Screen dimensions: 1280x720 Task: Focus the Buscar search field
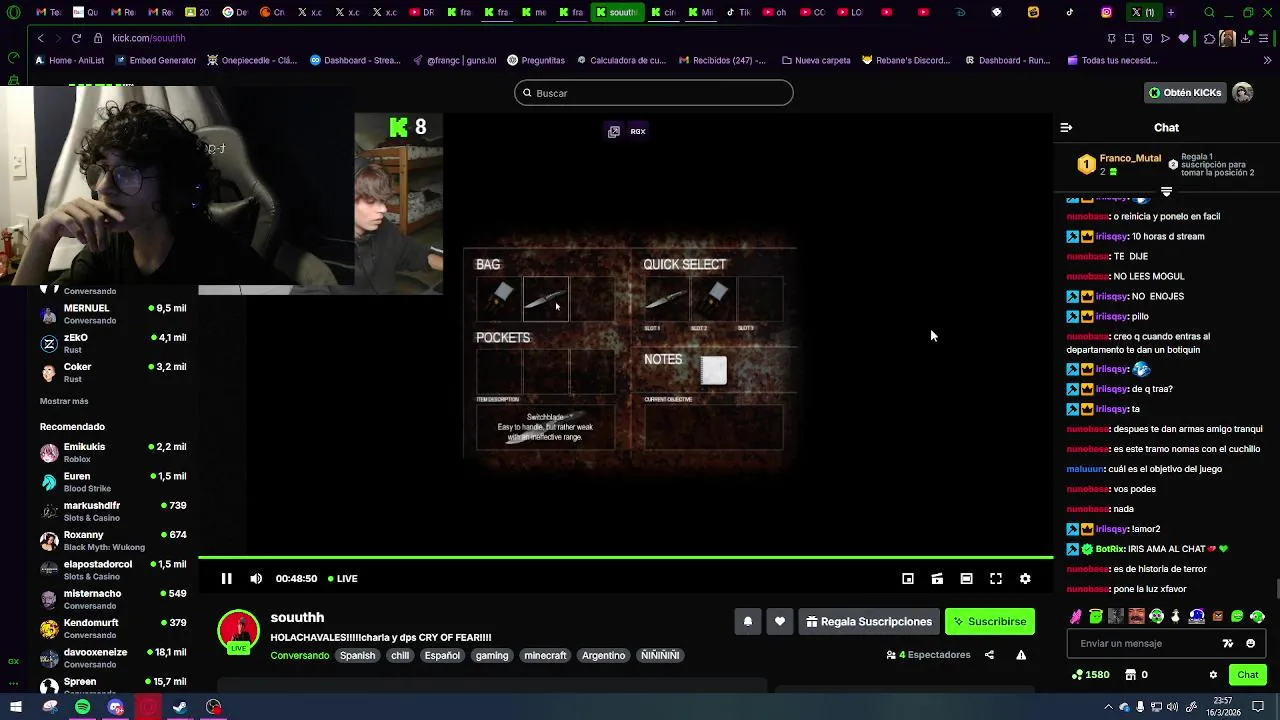click(x=654, y=93)
